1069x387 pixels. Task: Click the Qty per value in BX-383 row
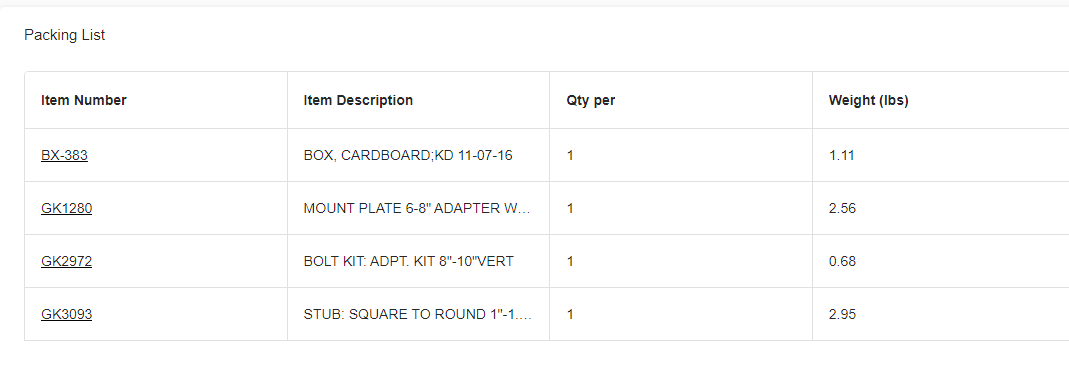pos(570,155)
